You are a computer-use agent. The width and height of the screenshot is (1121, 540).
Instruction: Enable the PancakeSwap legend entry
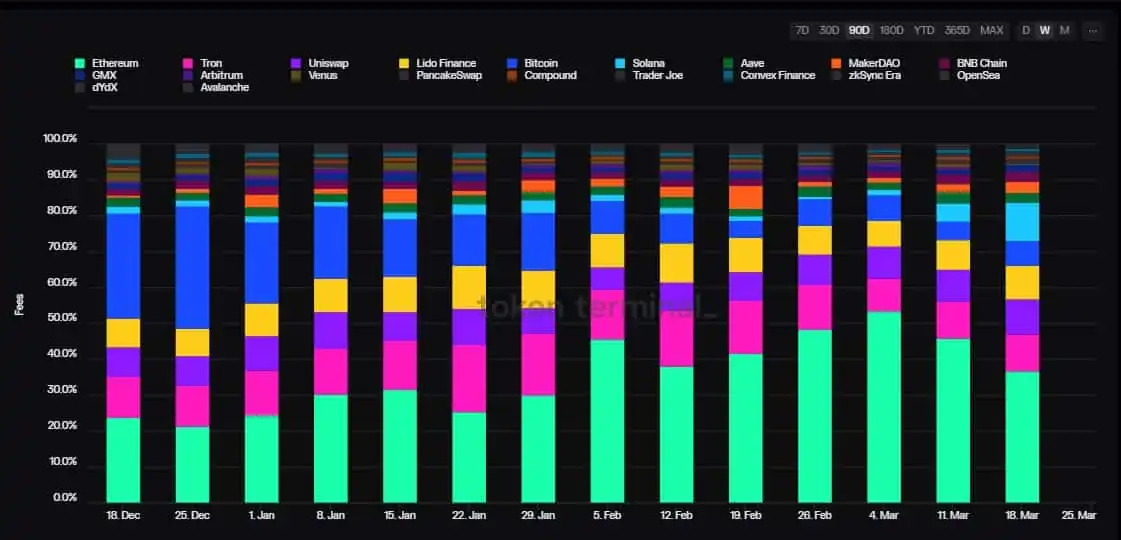[440, 75]
